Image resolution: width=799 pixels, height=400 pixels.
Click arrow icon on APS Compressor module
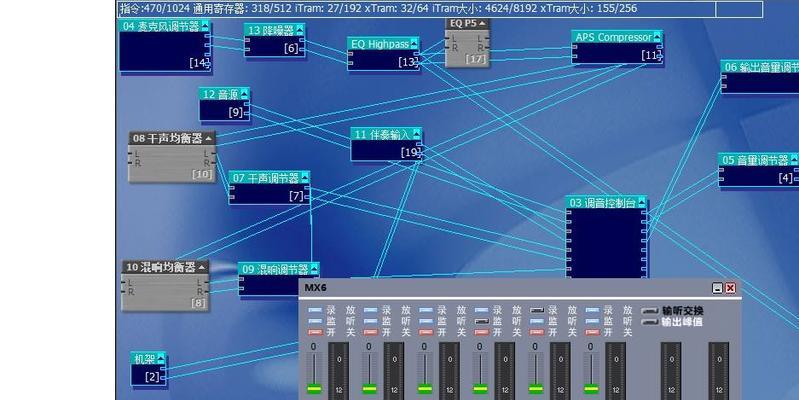[x=657, y=37]
